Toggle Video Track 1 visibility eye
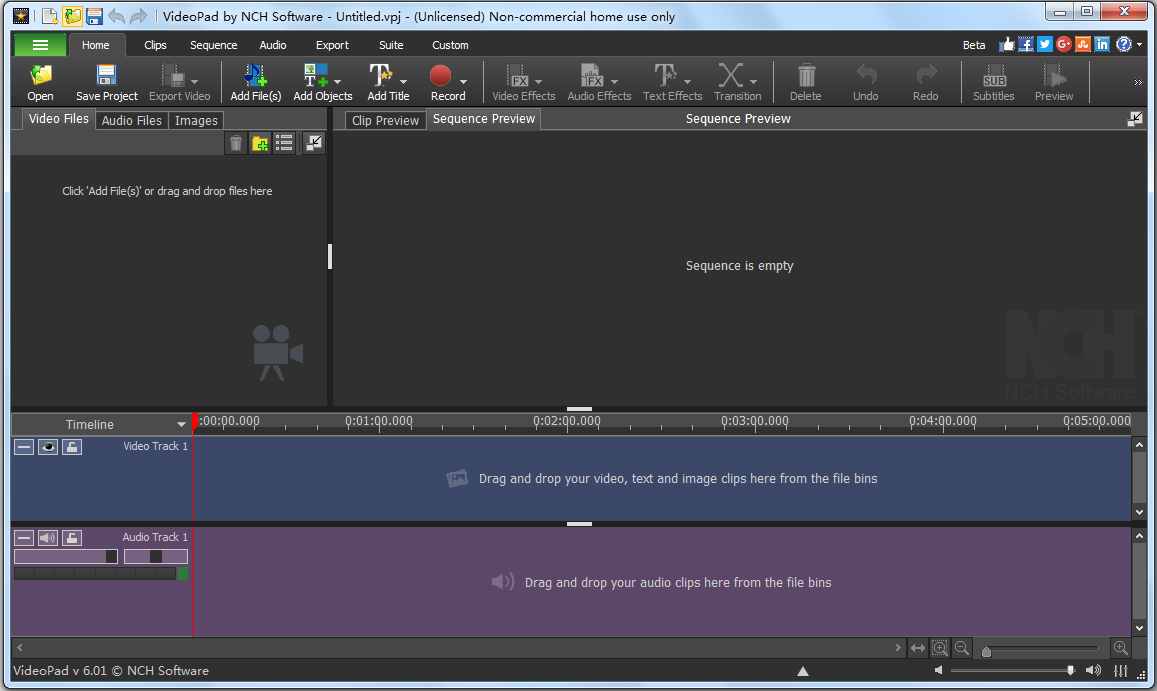Screen dimensions: 1157x691 (x=48, y=447)
